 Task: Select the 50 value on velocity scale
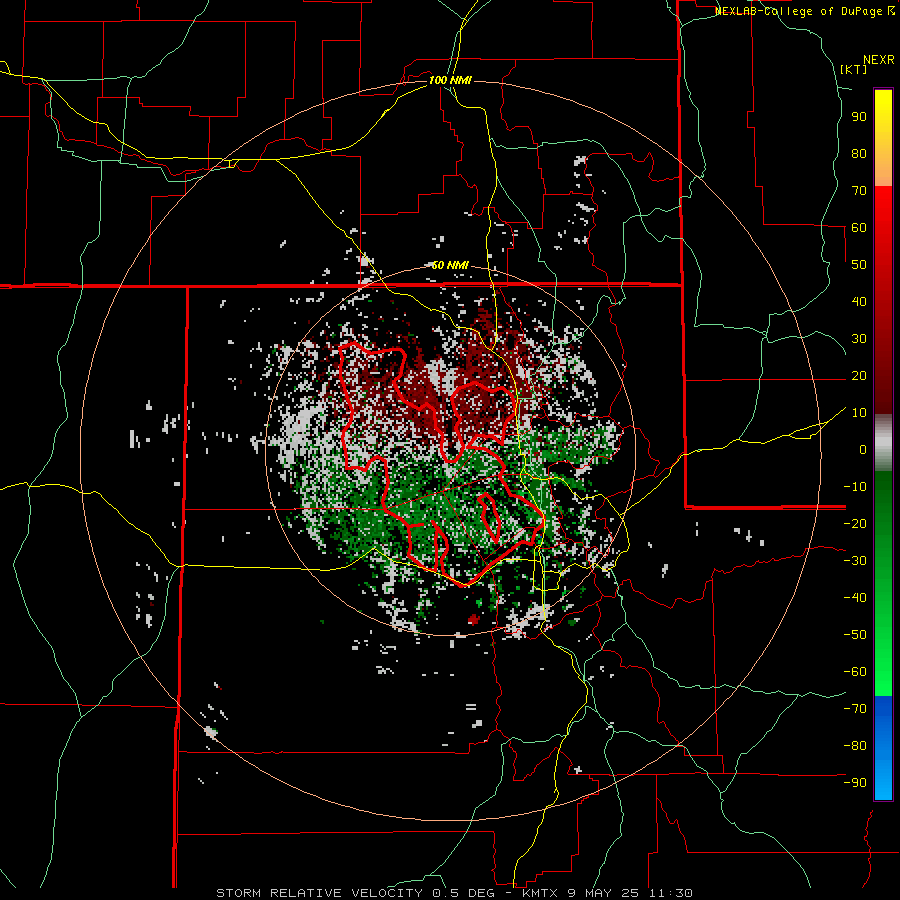[859, 265]
